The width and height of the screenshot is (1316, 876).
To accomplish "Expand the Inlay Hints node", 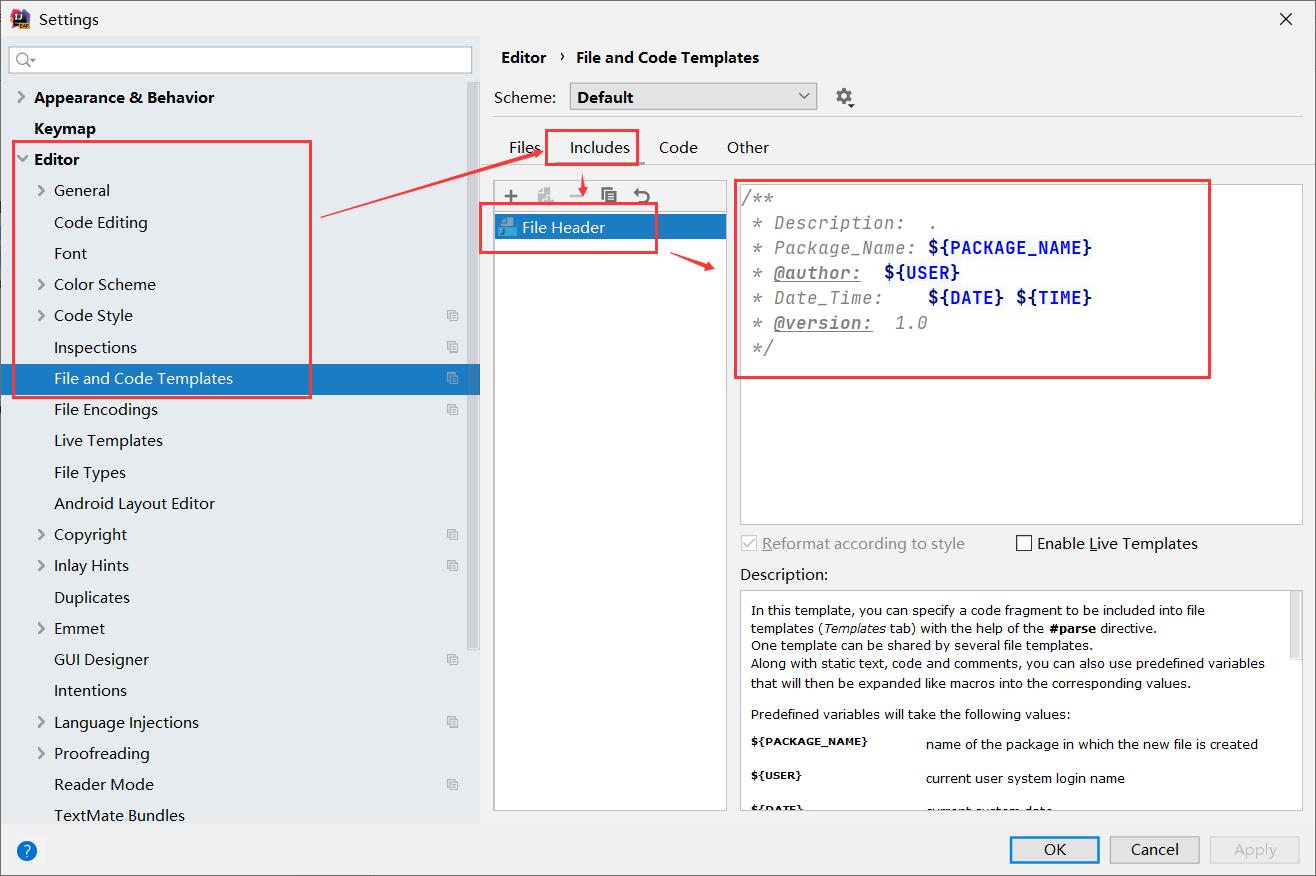I will [x=41, y=565].
